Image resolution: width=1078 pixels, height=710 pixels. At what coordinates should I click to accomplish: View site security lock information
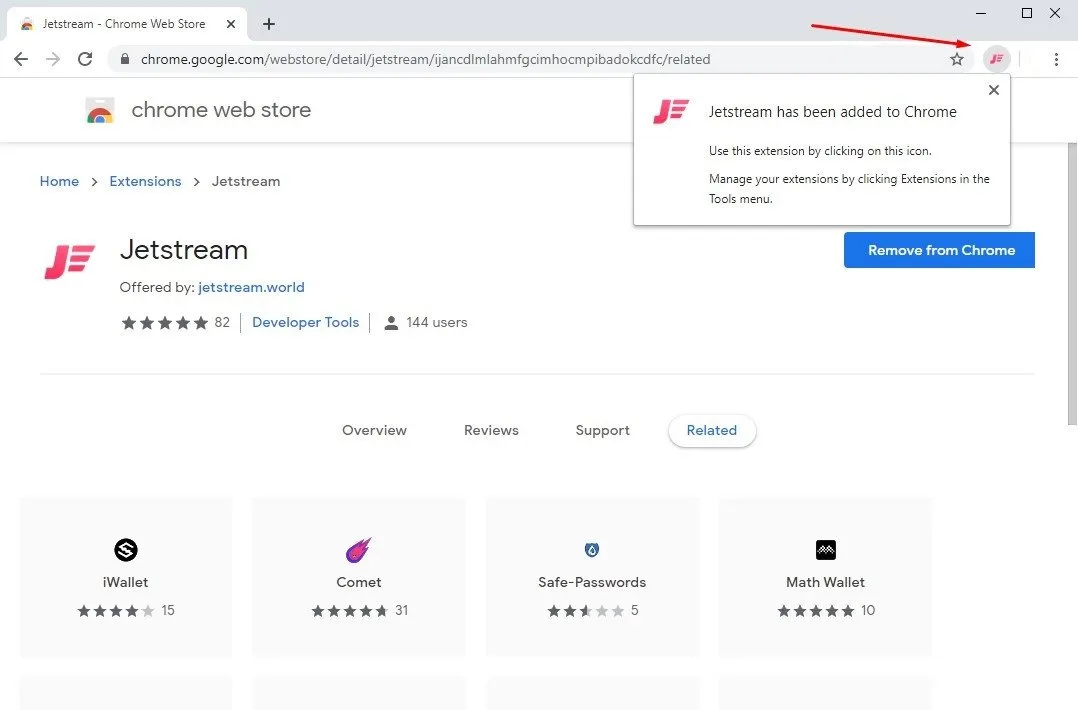point(124,59)
